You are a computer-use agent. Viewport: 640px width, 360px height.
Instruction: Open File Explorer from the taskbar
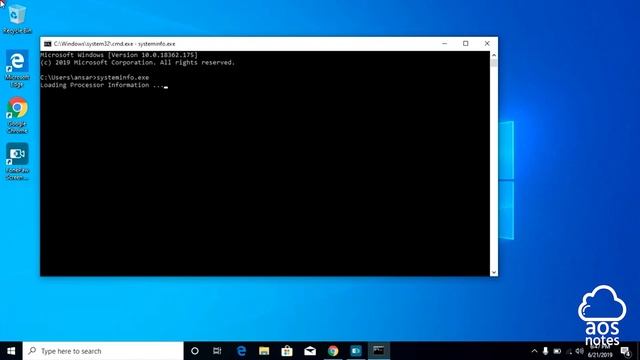[x=264, y=351]
